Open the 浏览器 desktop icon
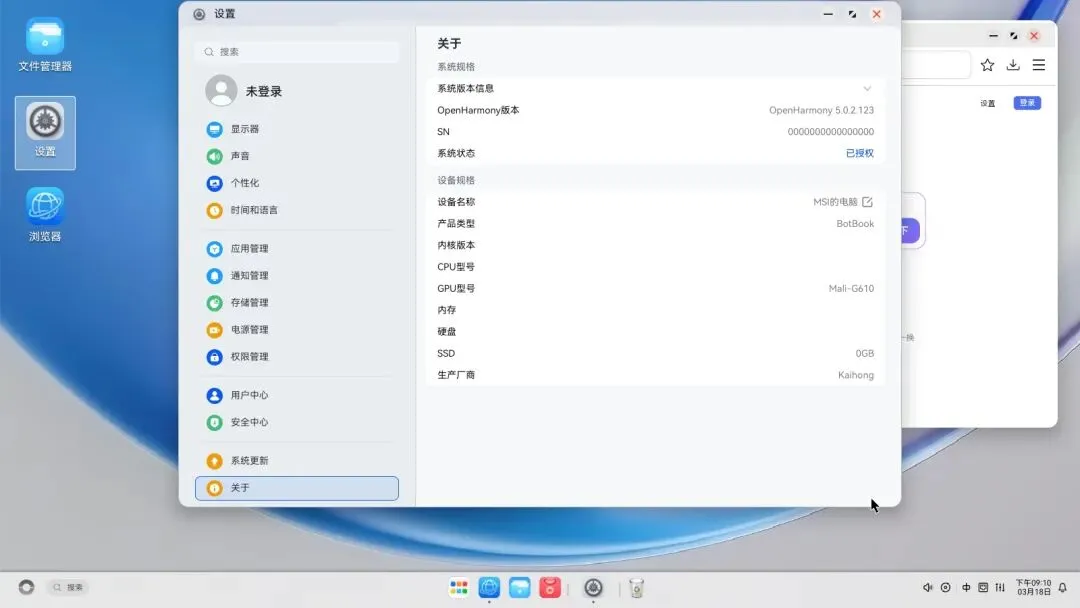 point(45,214)
